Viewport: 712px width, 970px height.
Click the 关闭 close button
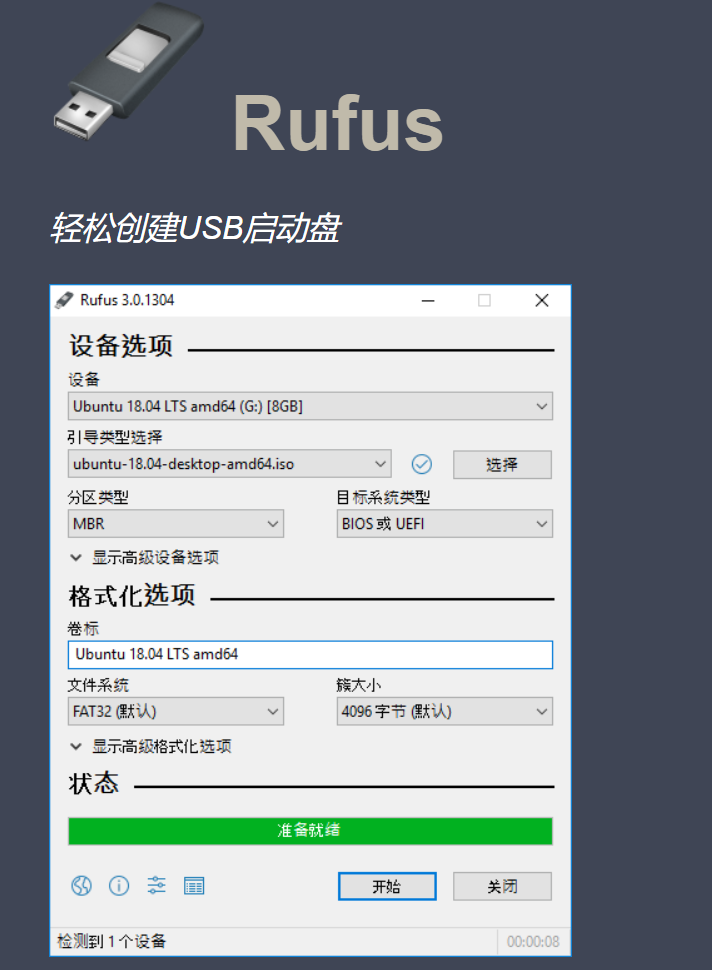502,886
